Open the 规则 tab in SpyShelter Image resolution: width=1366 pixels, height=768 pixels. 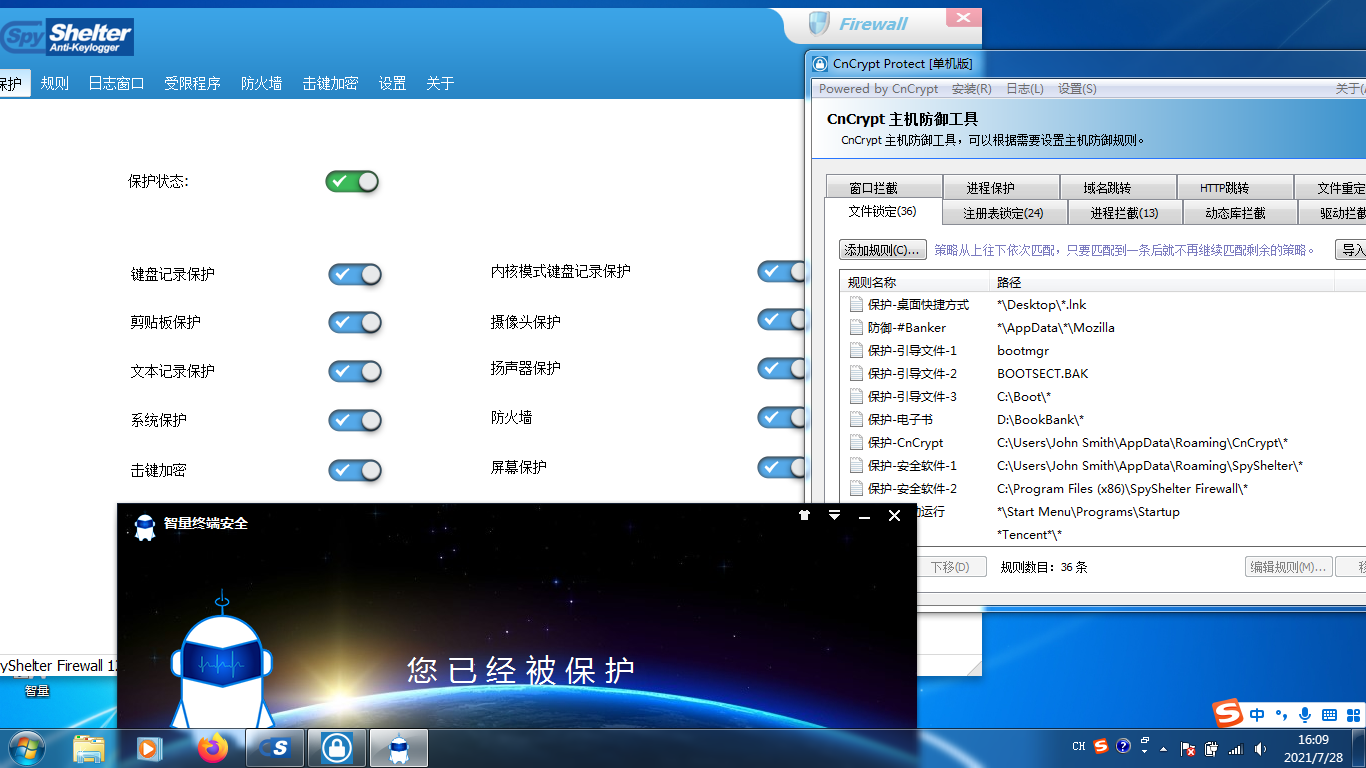[55, 84]
